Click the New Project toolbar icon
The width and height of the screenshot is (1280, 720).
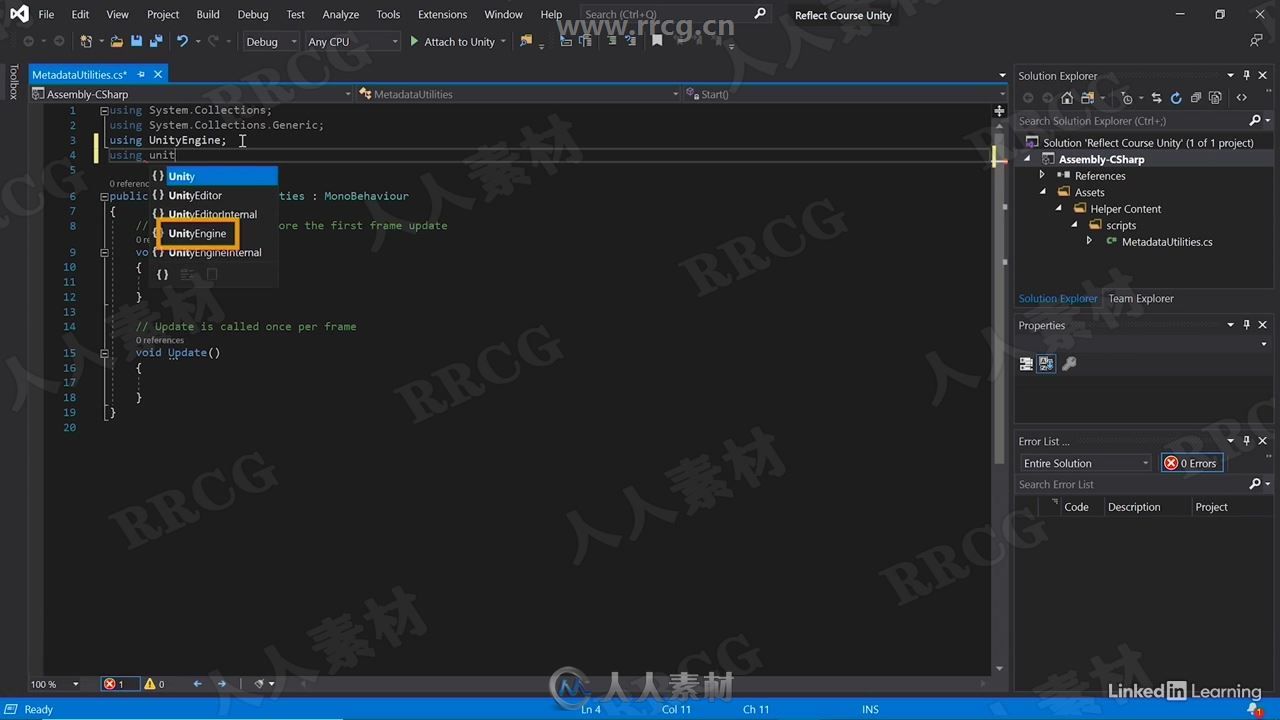(x=86, y=42)
